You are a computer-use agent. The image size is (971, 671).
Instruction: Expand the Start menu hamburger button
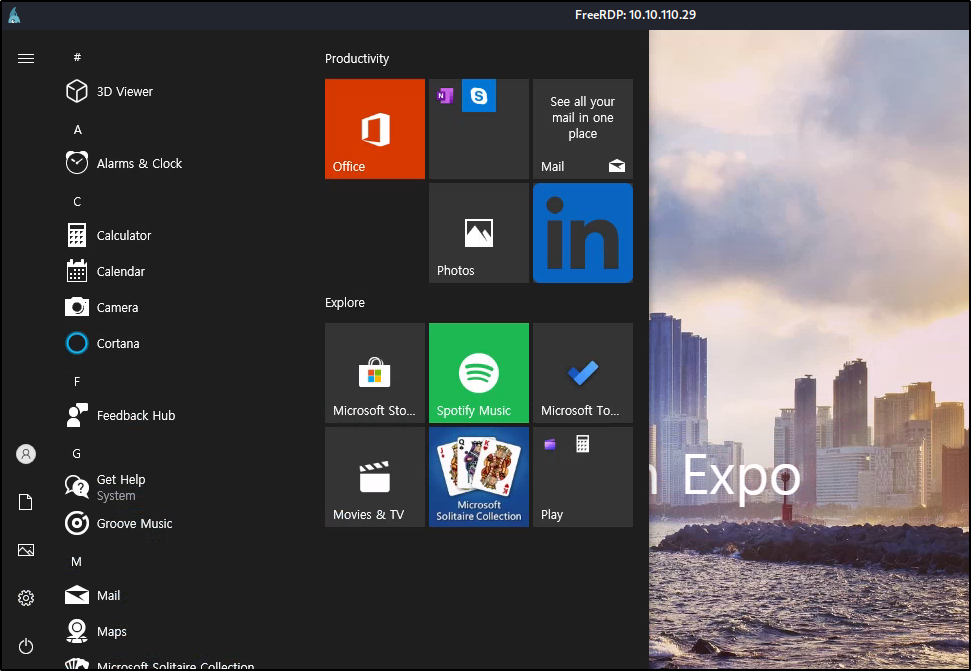26,59
